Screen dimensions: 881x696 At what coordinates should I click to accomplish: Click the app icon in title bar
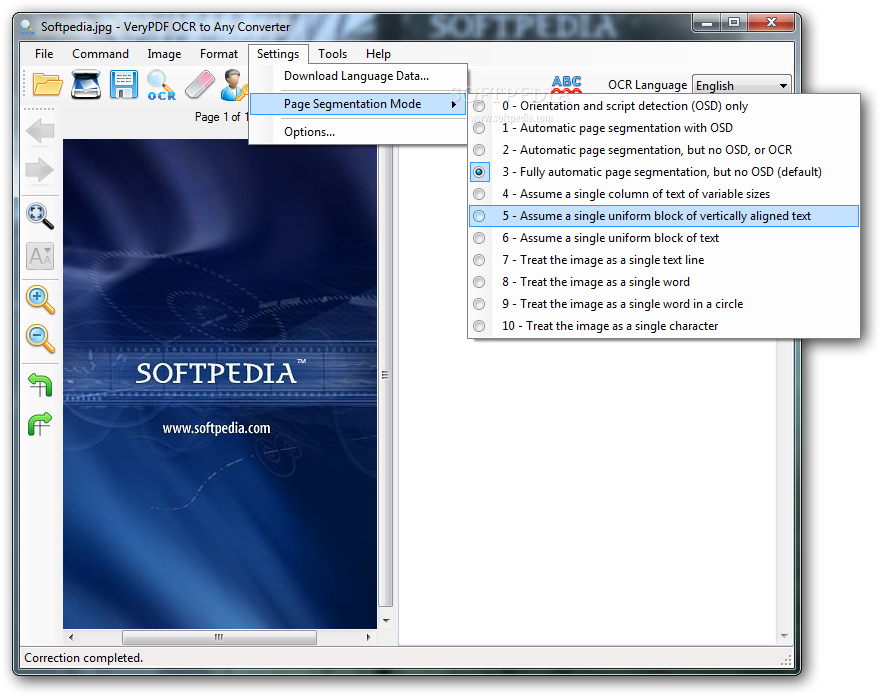coord(27,26)
